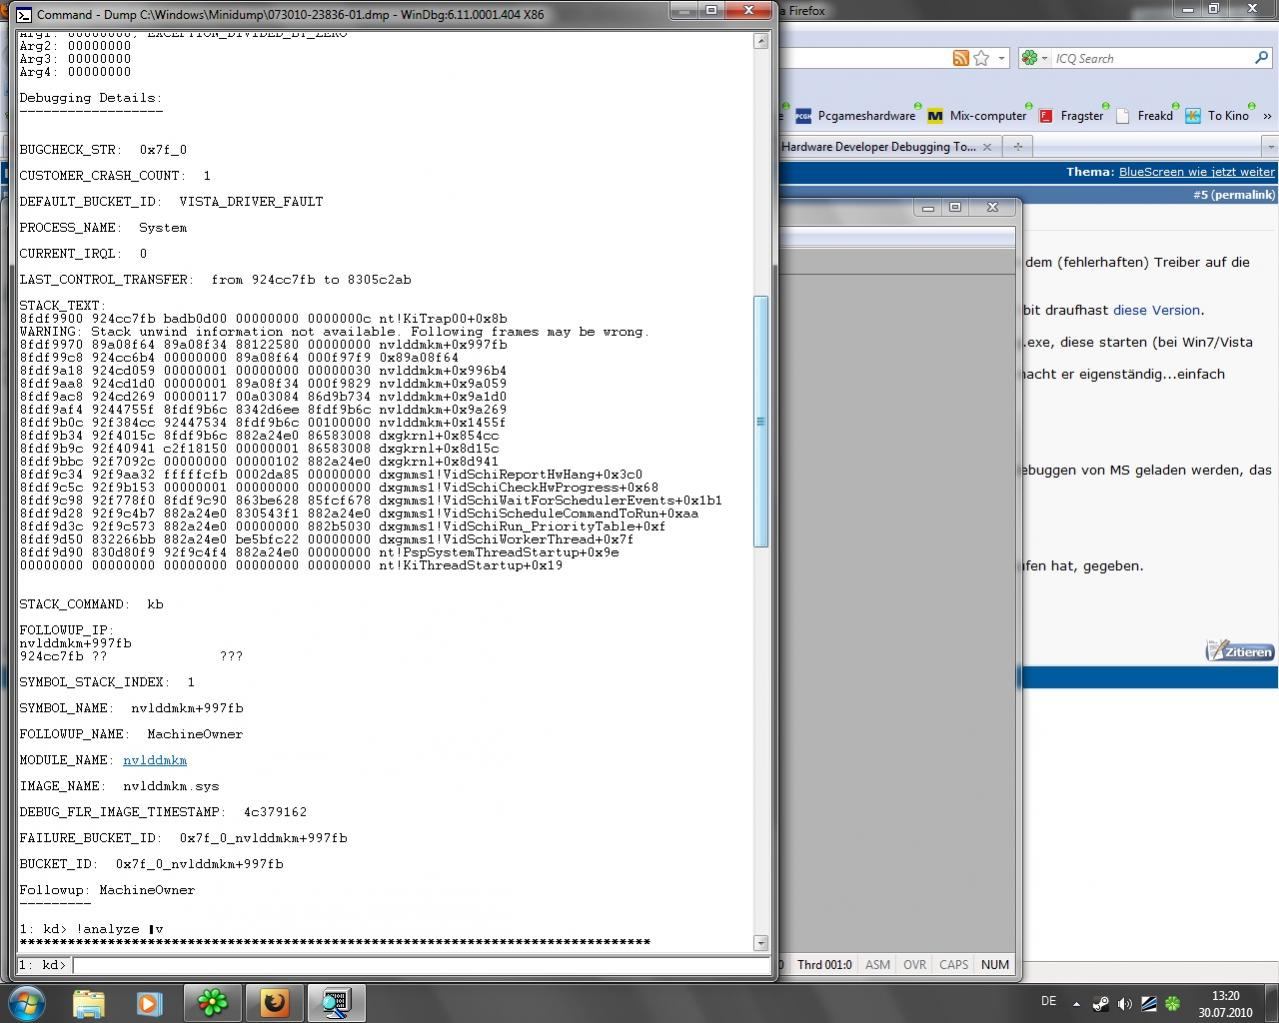Screen dimensions: 1279x1023
Task: Toggle the OVR status indicator
Action: click(914, 964)
